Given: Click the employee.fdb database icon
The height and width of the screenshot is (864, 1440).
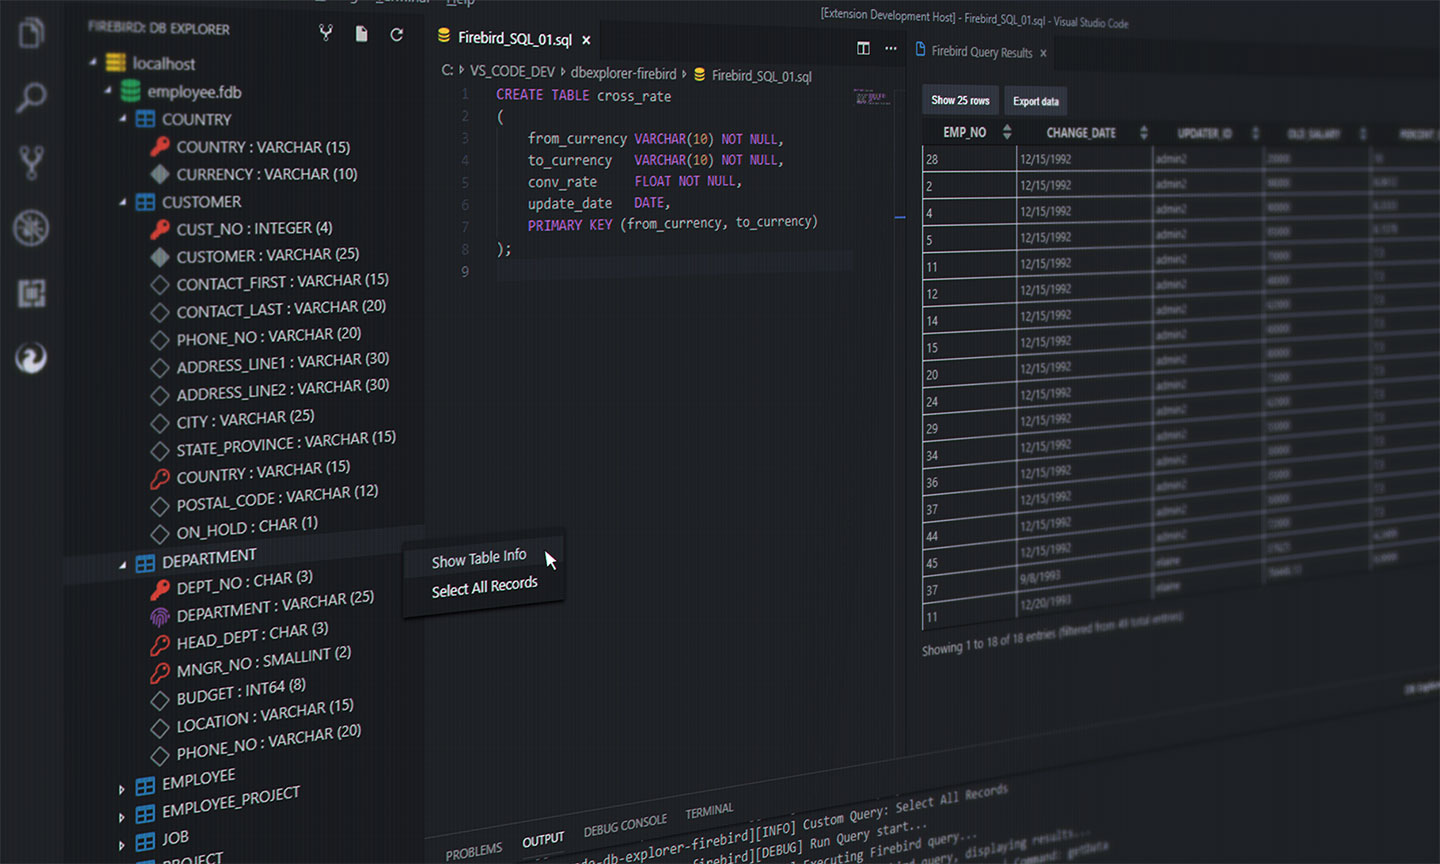Looking at the screenshot, I should click(x=130, y=91).
